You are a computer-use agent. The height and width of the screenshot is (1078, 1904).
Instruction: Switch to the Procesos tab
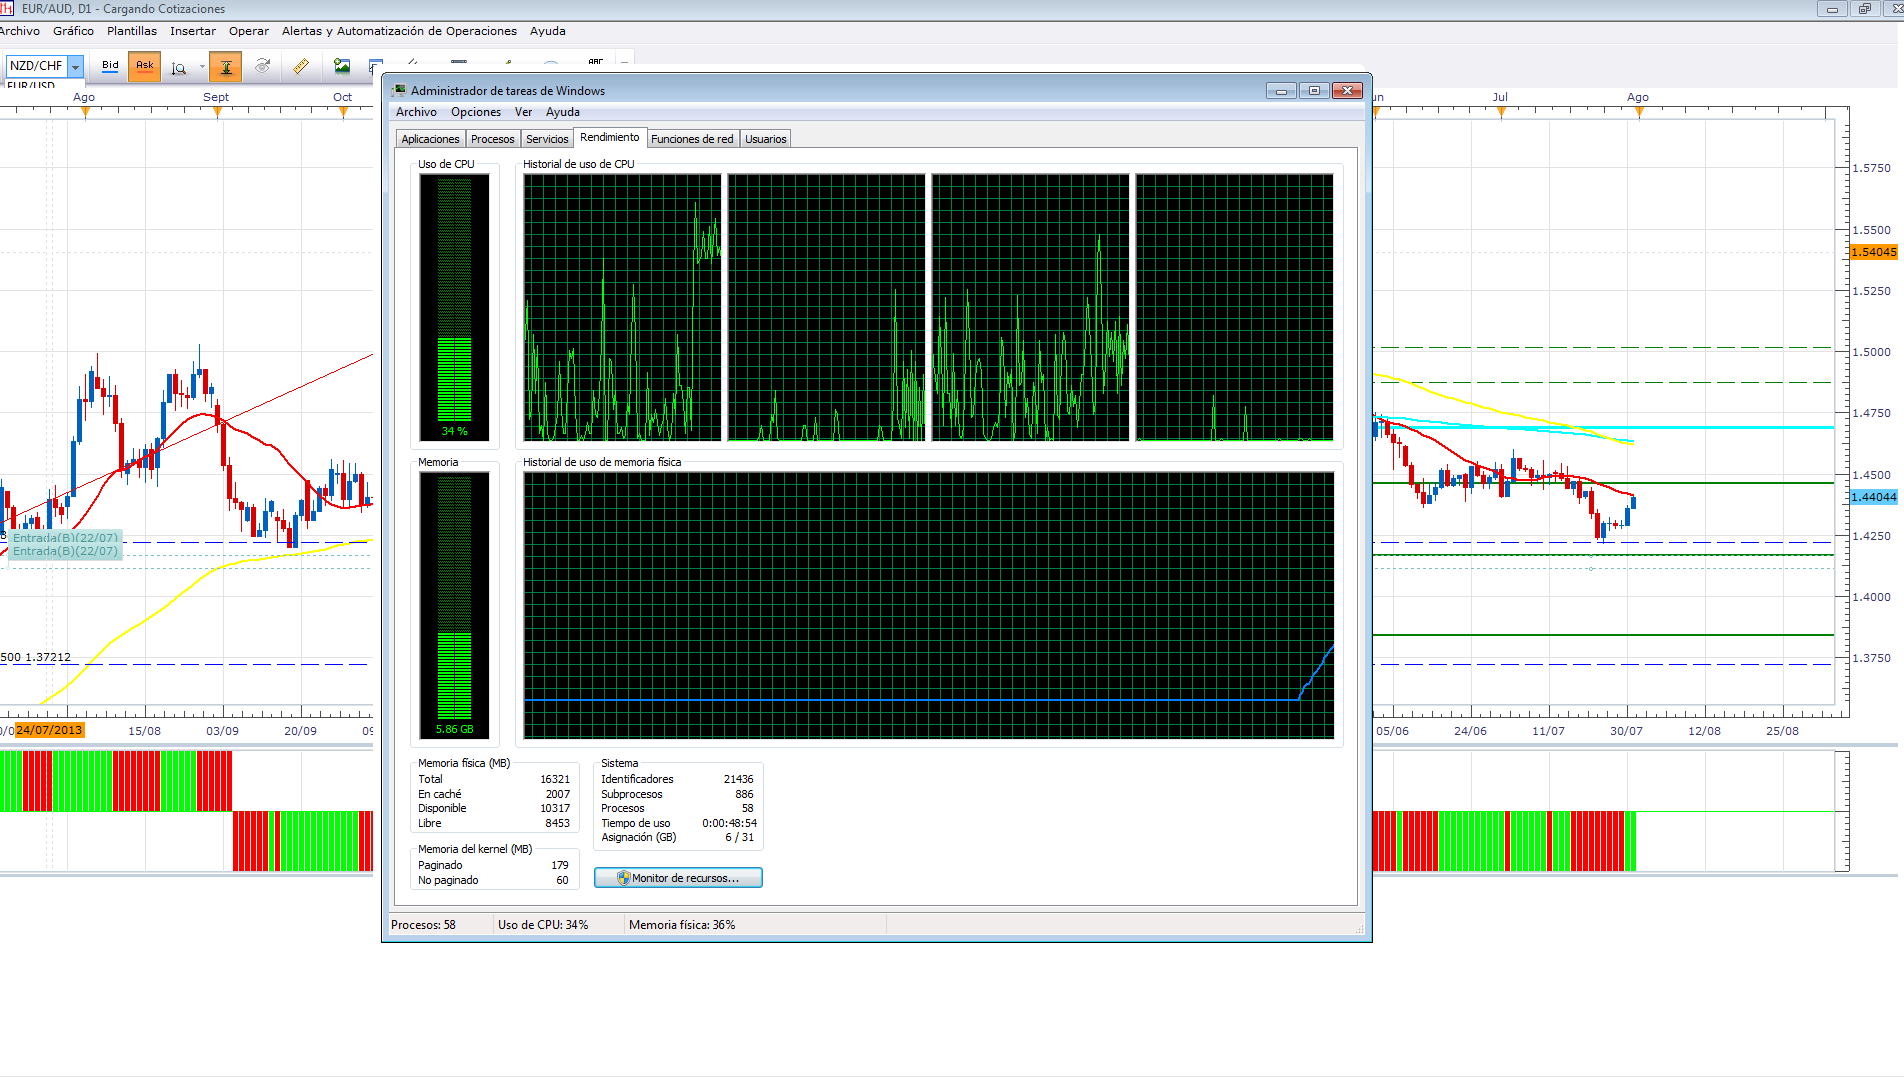click(492, 139)
